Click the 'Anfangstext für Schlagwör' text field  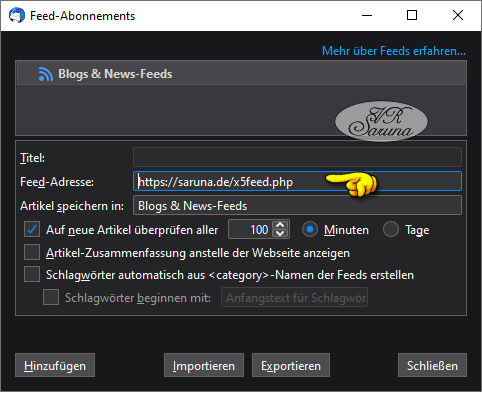tap(295, 297)
